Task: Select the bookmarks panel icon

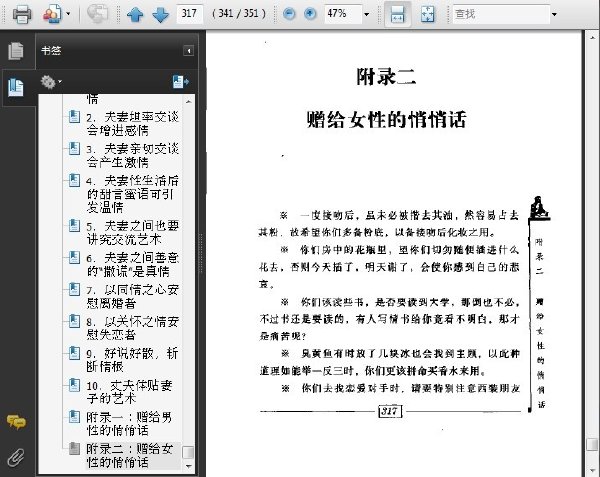Action: [x=16, y=87]
